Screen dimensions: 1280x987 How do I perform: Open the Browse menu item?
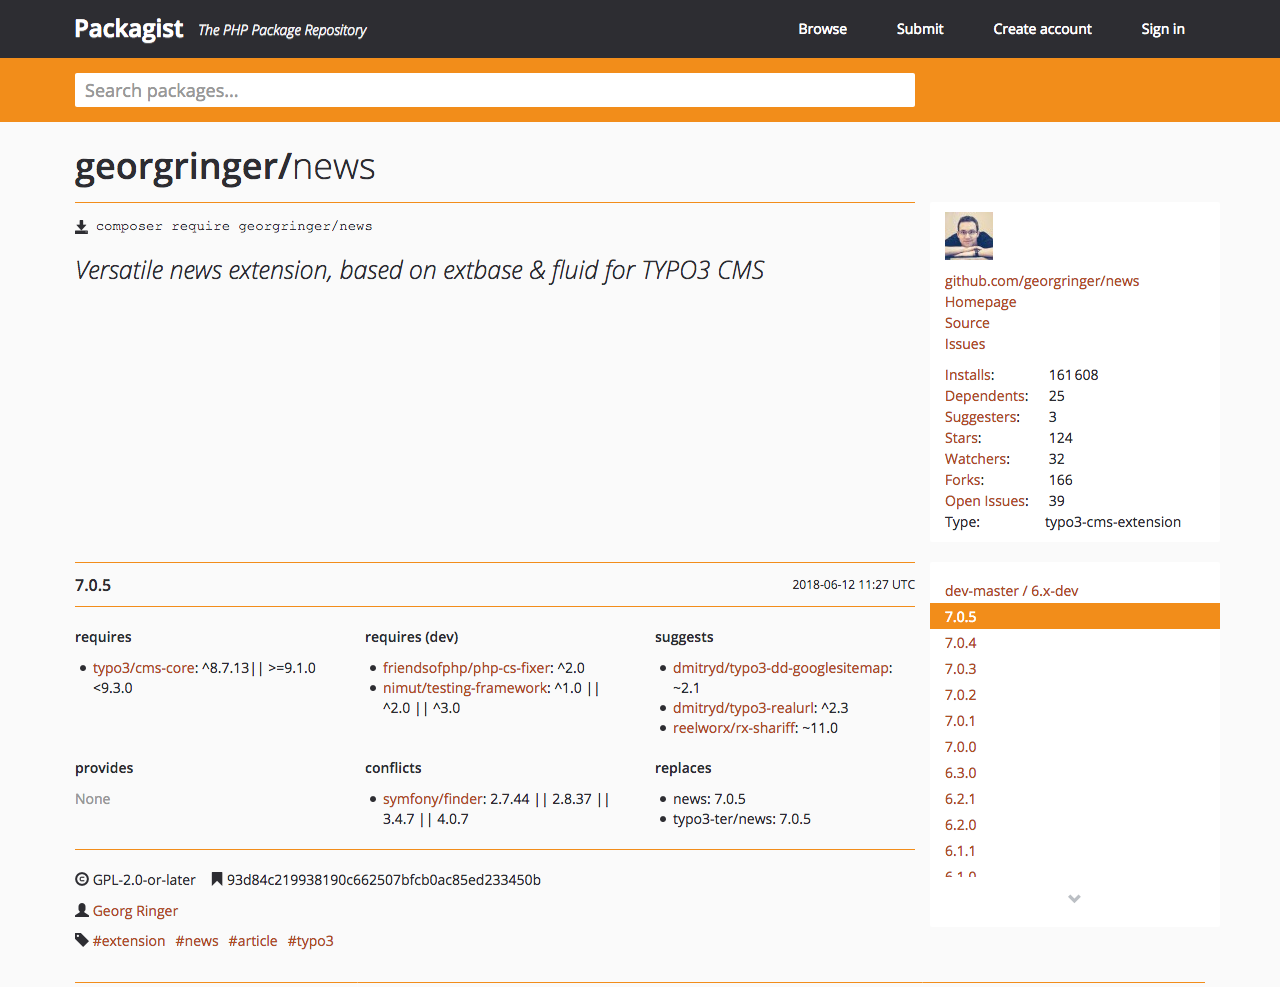[x=823, y=29]
